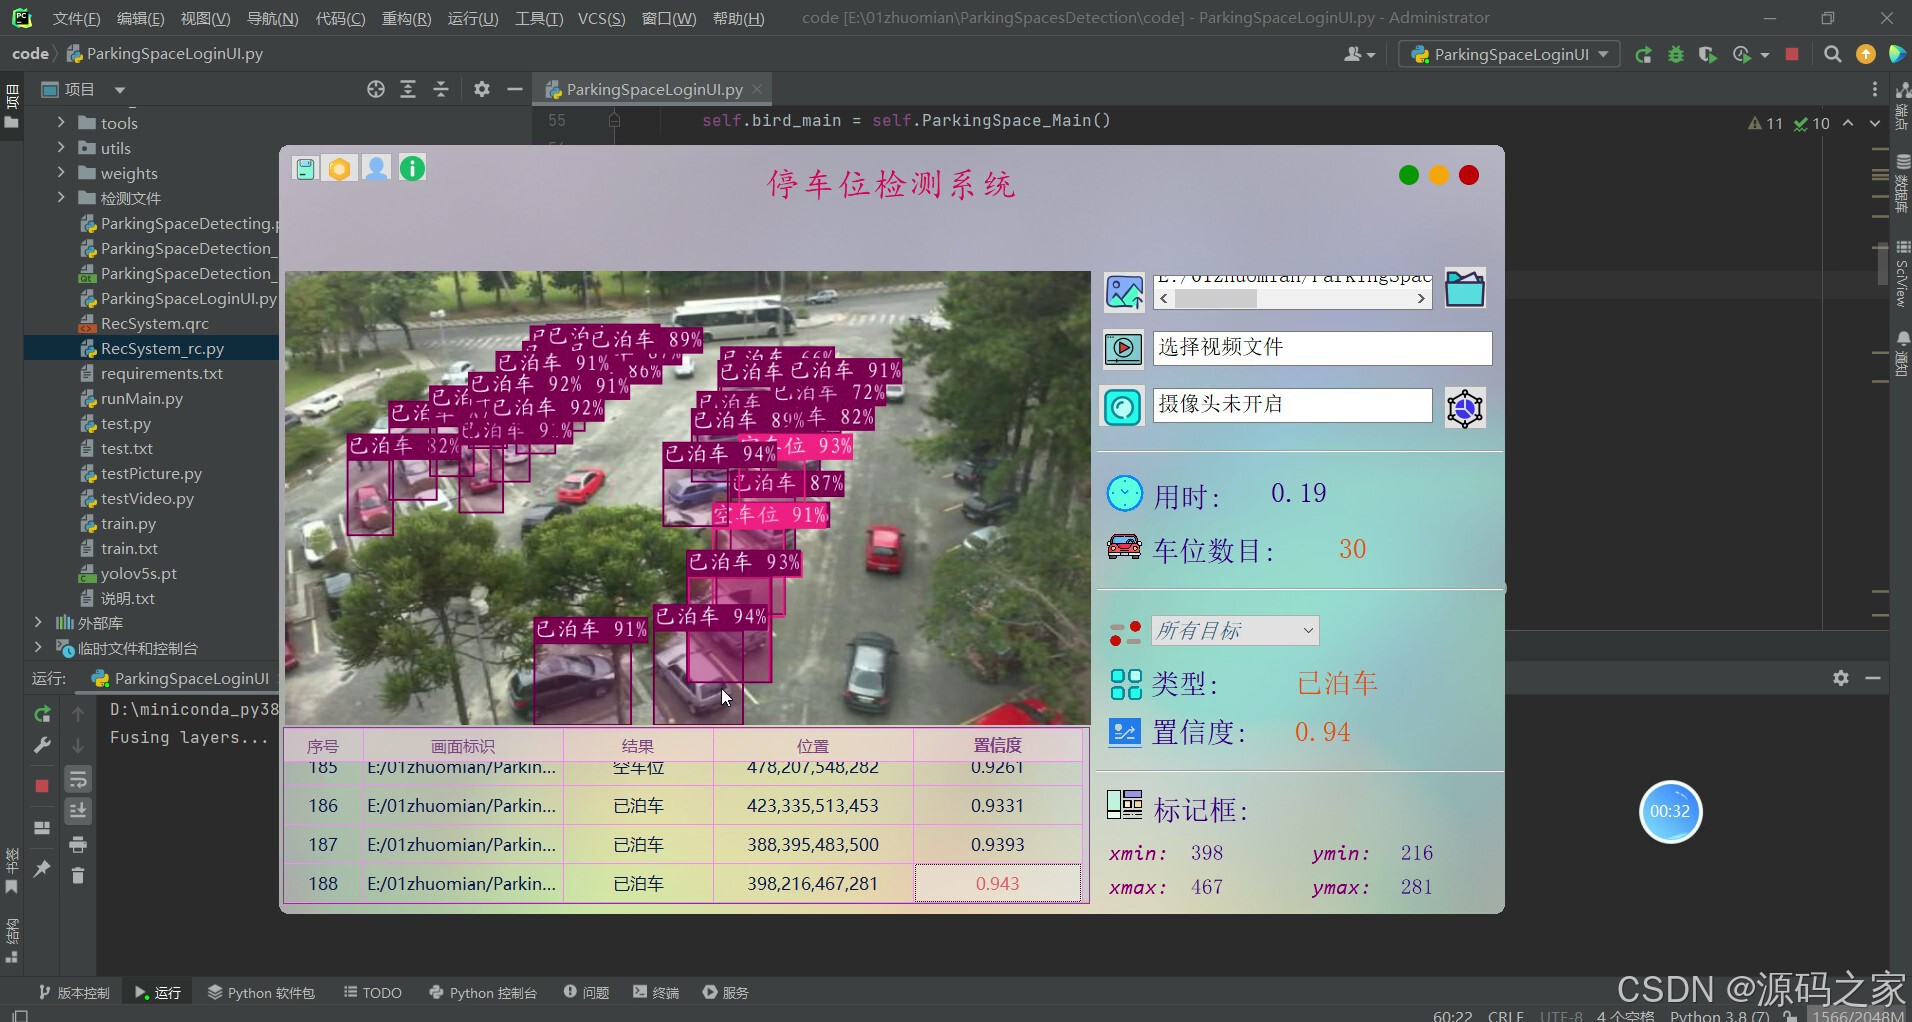Viewport: 1912px width, 1022px height.
Task: Click the green info icon in detection app
Action: (x=412, y=168)
